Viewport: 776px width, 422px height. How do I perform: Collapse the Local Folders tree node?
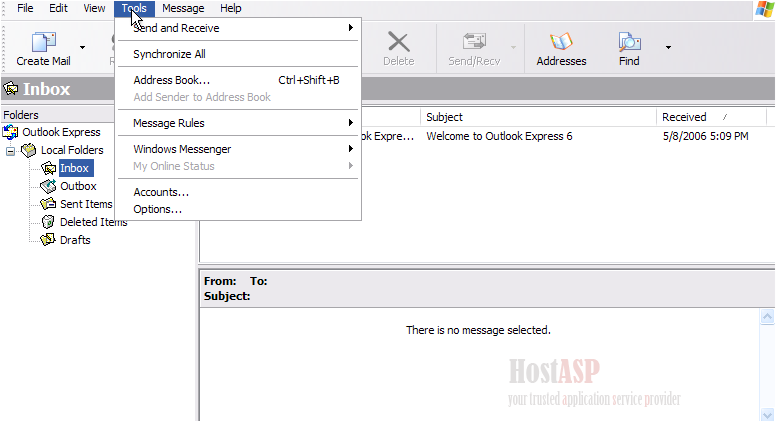click(x=10, y=151)
